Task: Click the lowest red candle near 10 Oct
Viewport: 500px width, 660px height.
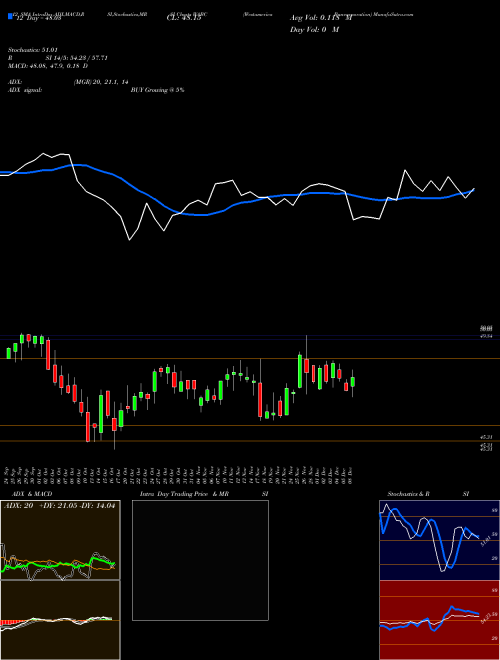Action: click(x=88, y=426)
